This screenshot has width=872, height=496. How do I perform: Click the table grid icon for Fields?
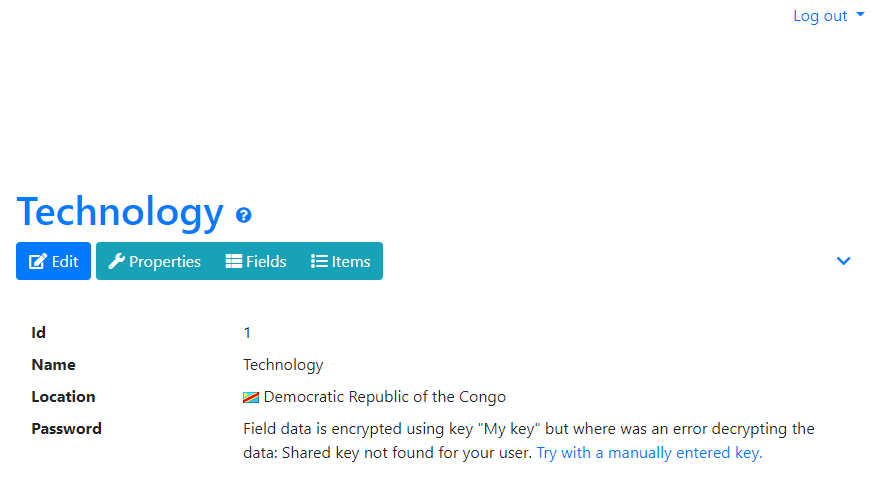click(234, 261)
